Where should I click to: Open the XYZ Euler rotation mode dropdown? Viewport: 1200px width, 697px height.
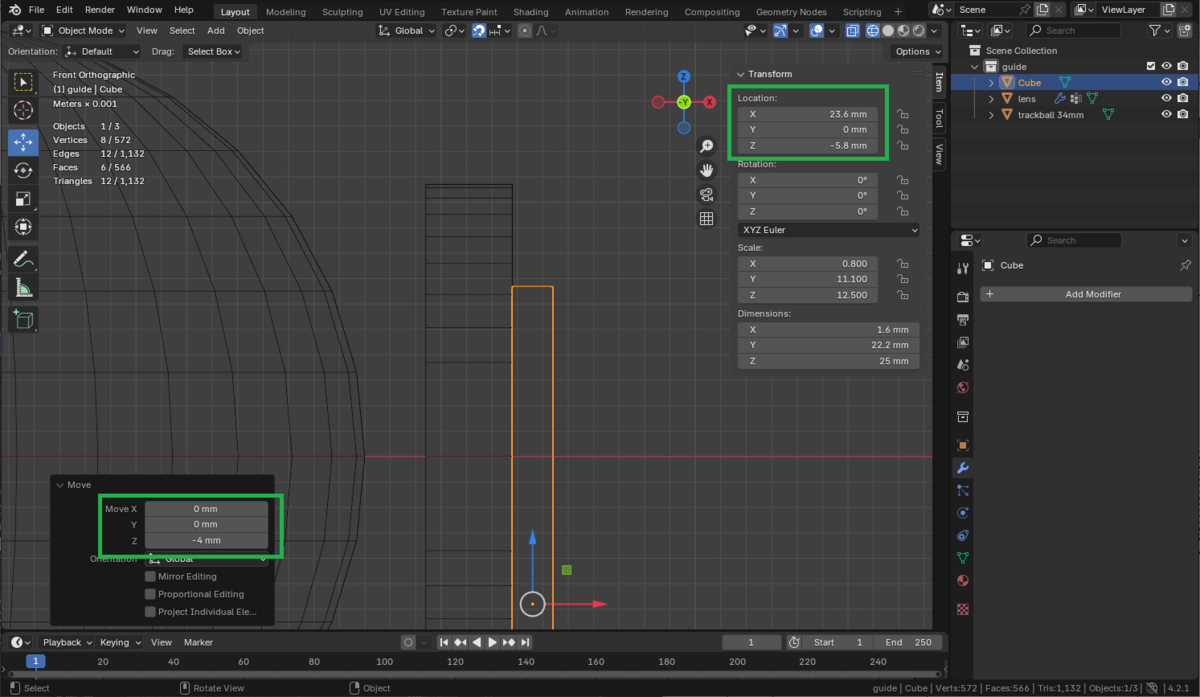pos(828,230)
